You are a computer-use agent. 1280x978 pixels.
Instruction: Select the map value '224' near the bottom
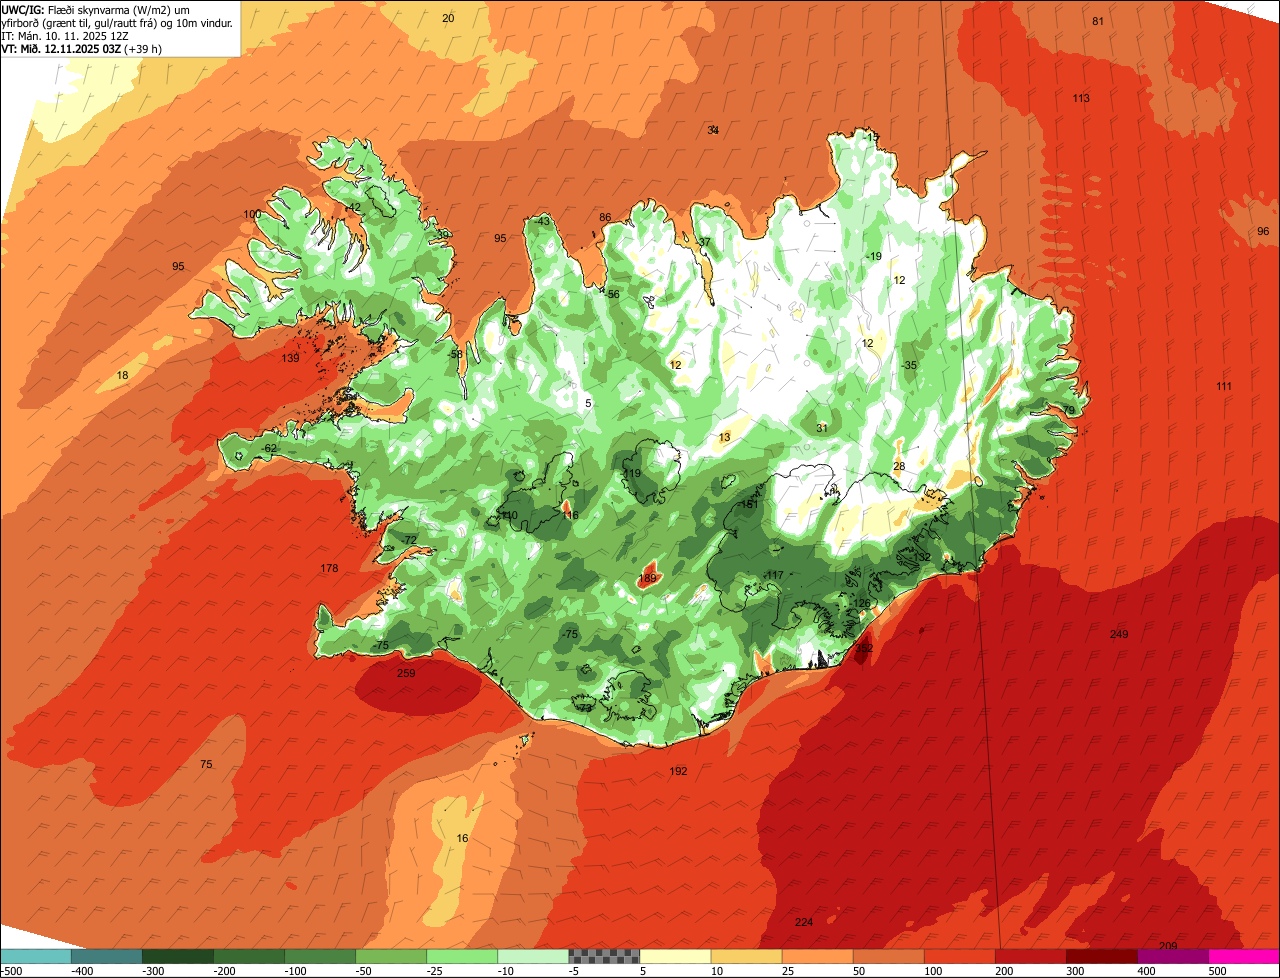[804, 922]
